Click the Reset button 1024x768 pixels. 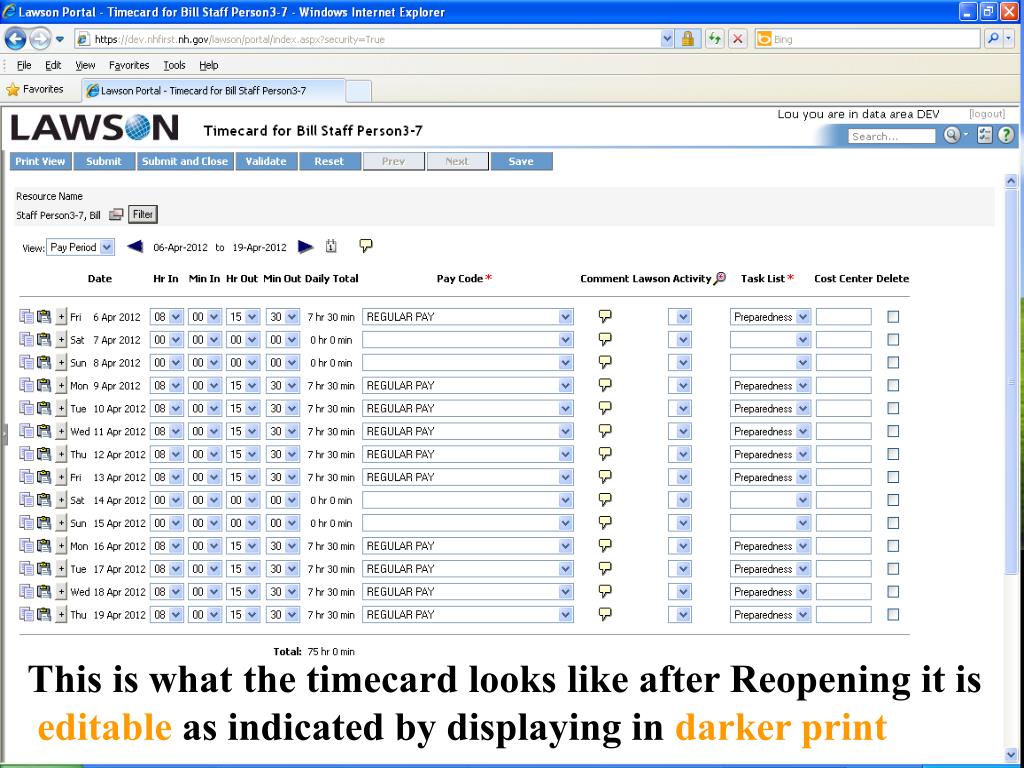point(329,161)
